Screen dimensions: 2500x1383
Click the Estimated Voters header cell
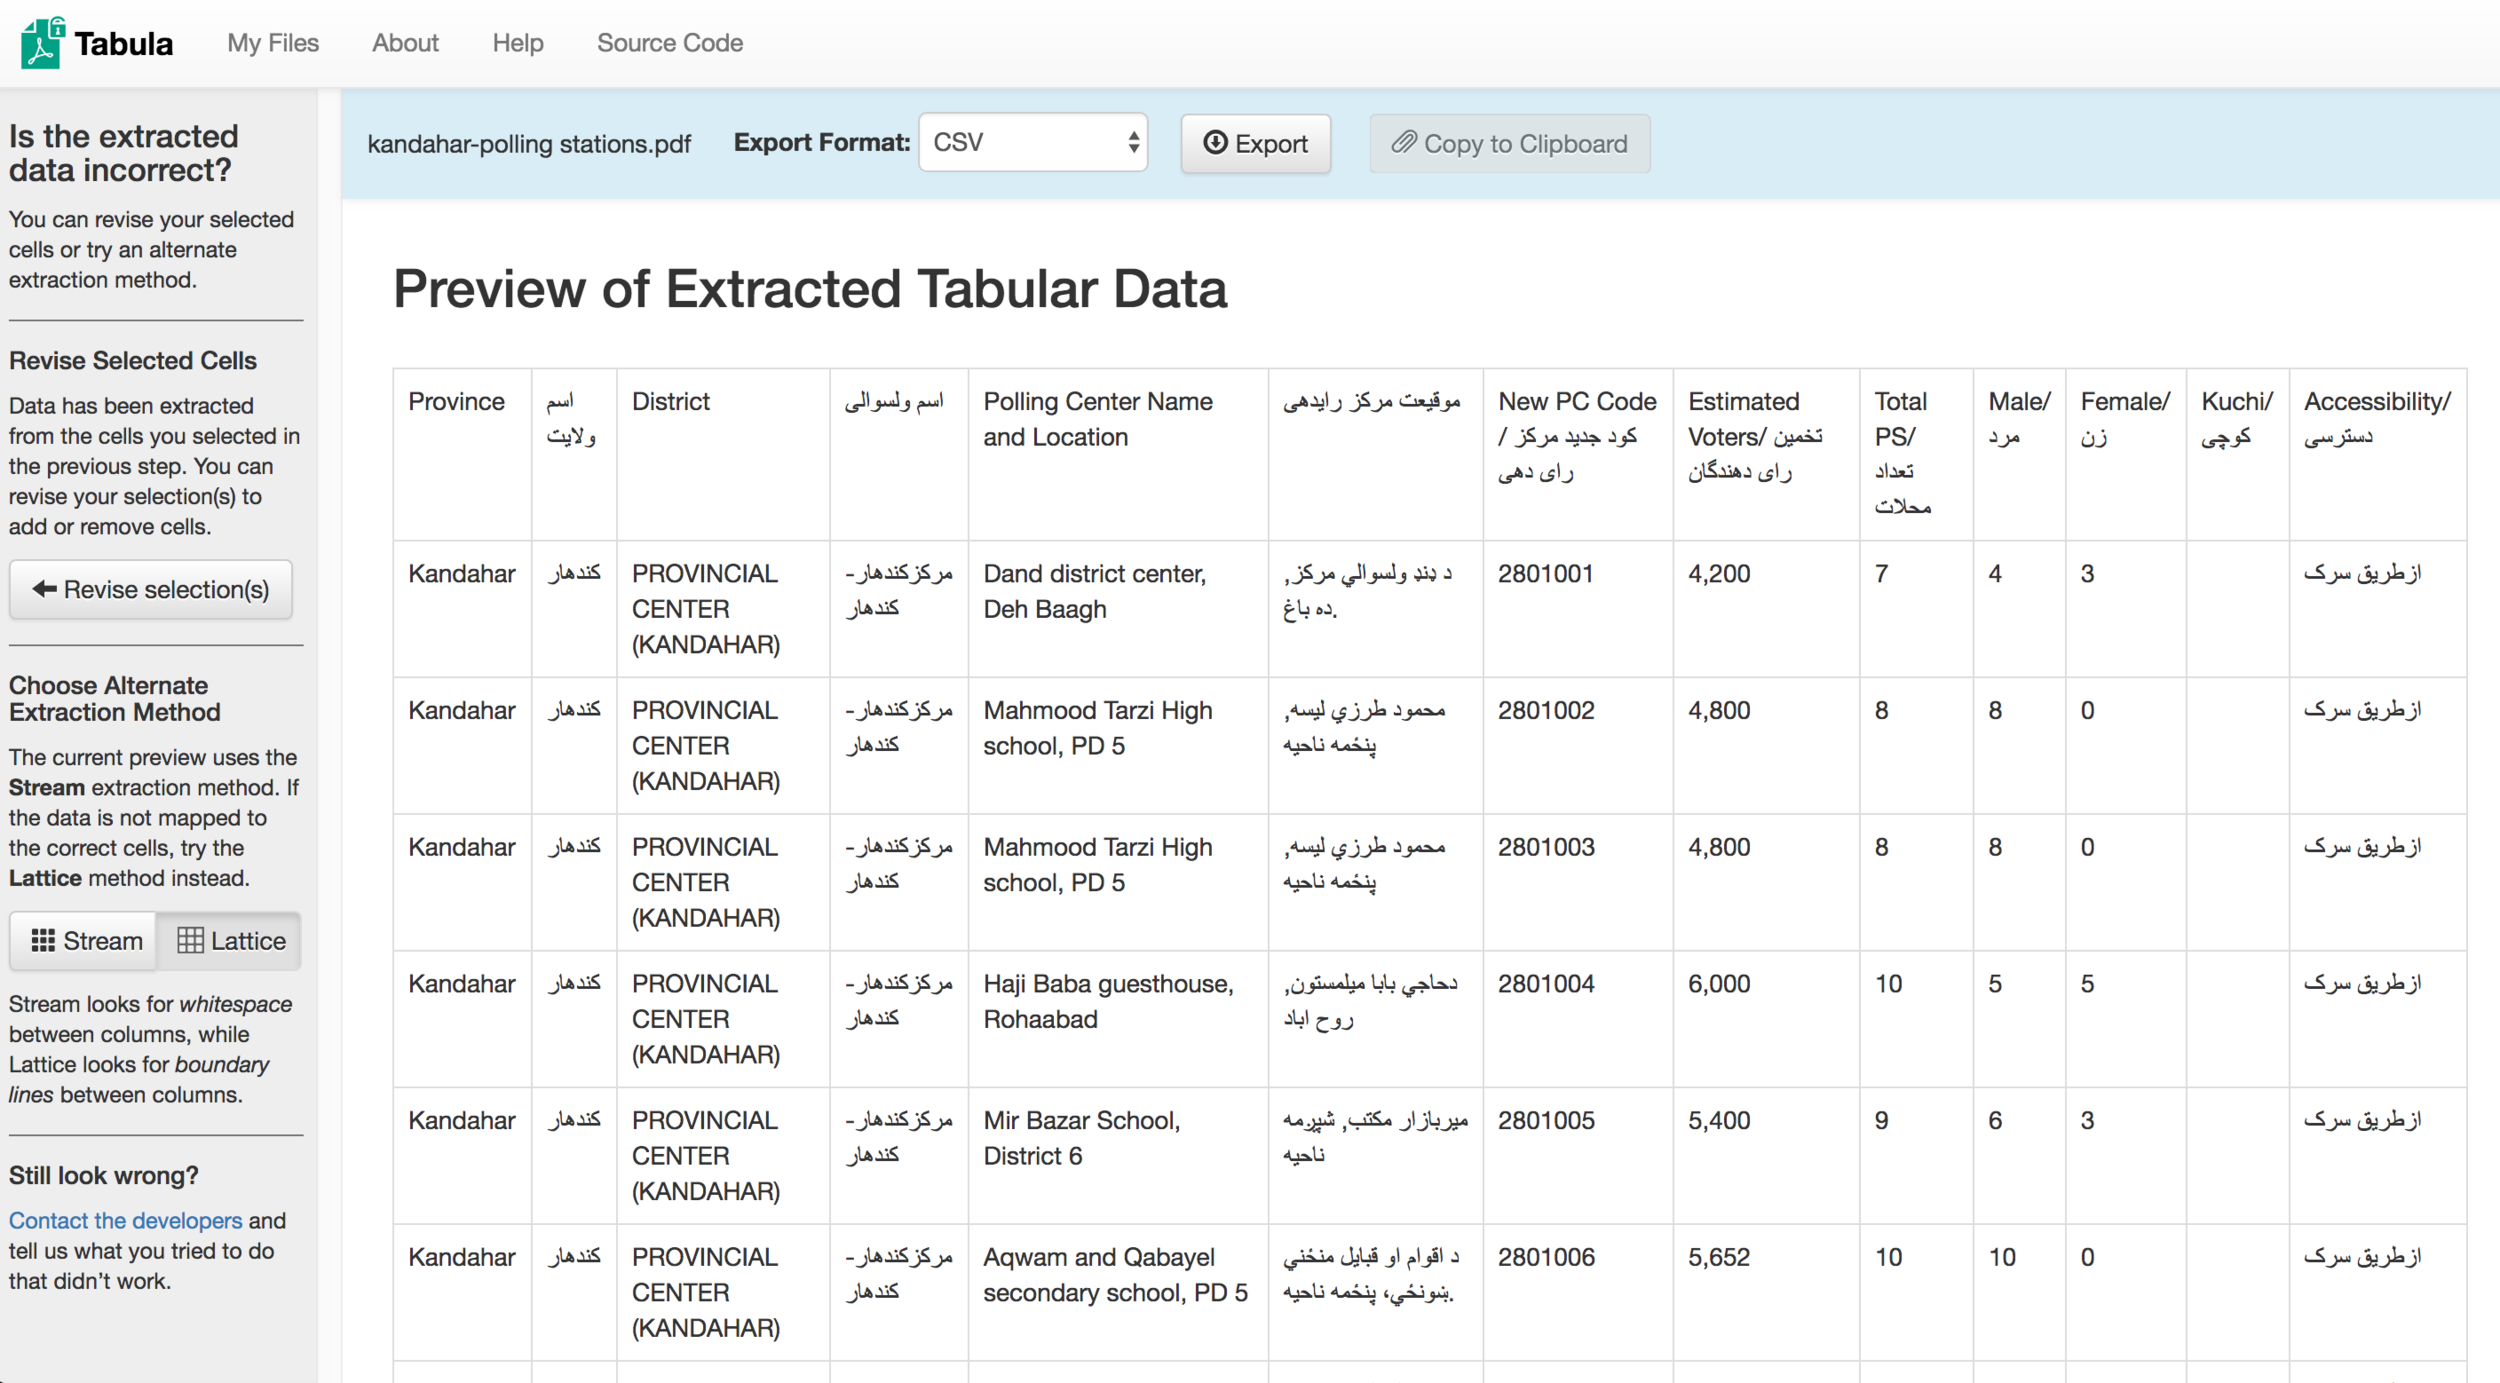pos(1766,454)
